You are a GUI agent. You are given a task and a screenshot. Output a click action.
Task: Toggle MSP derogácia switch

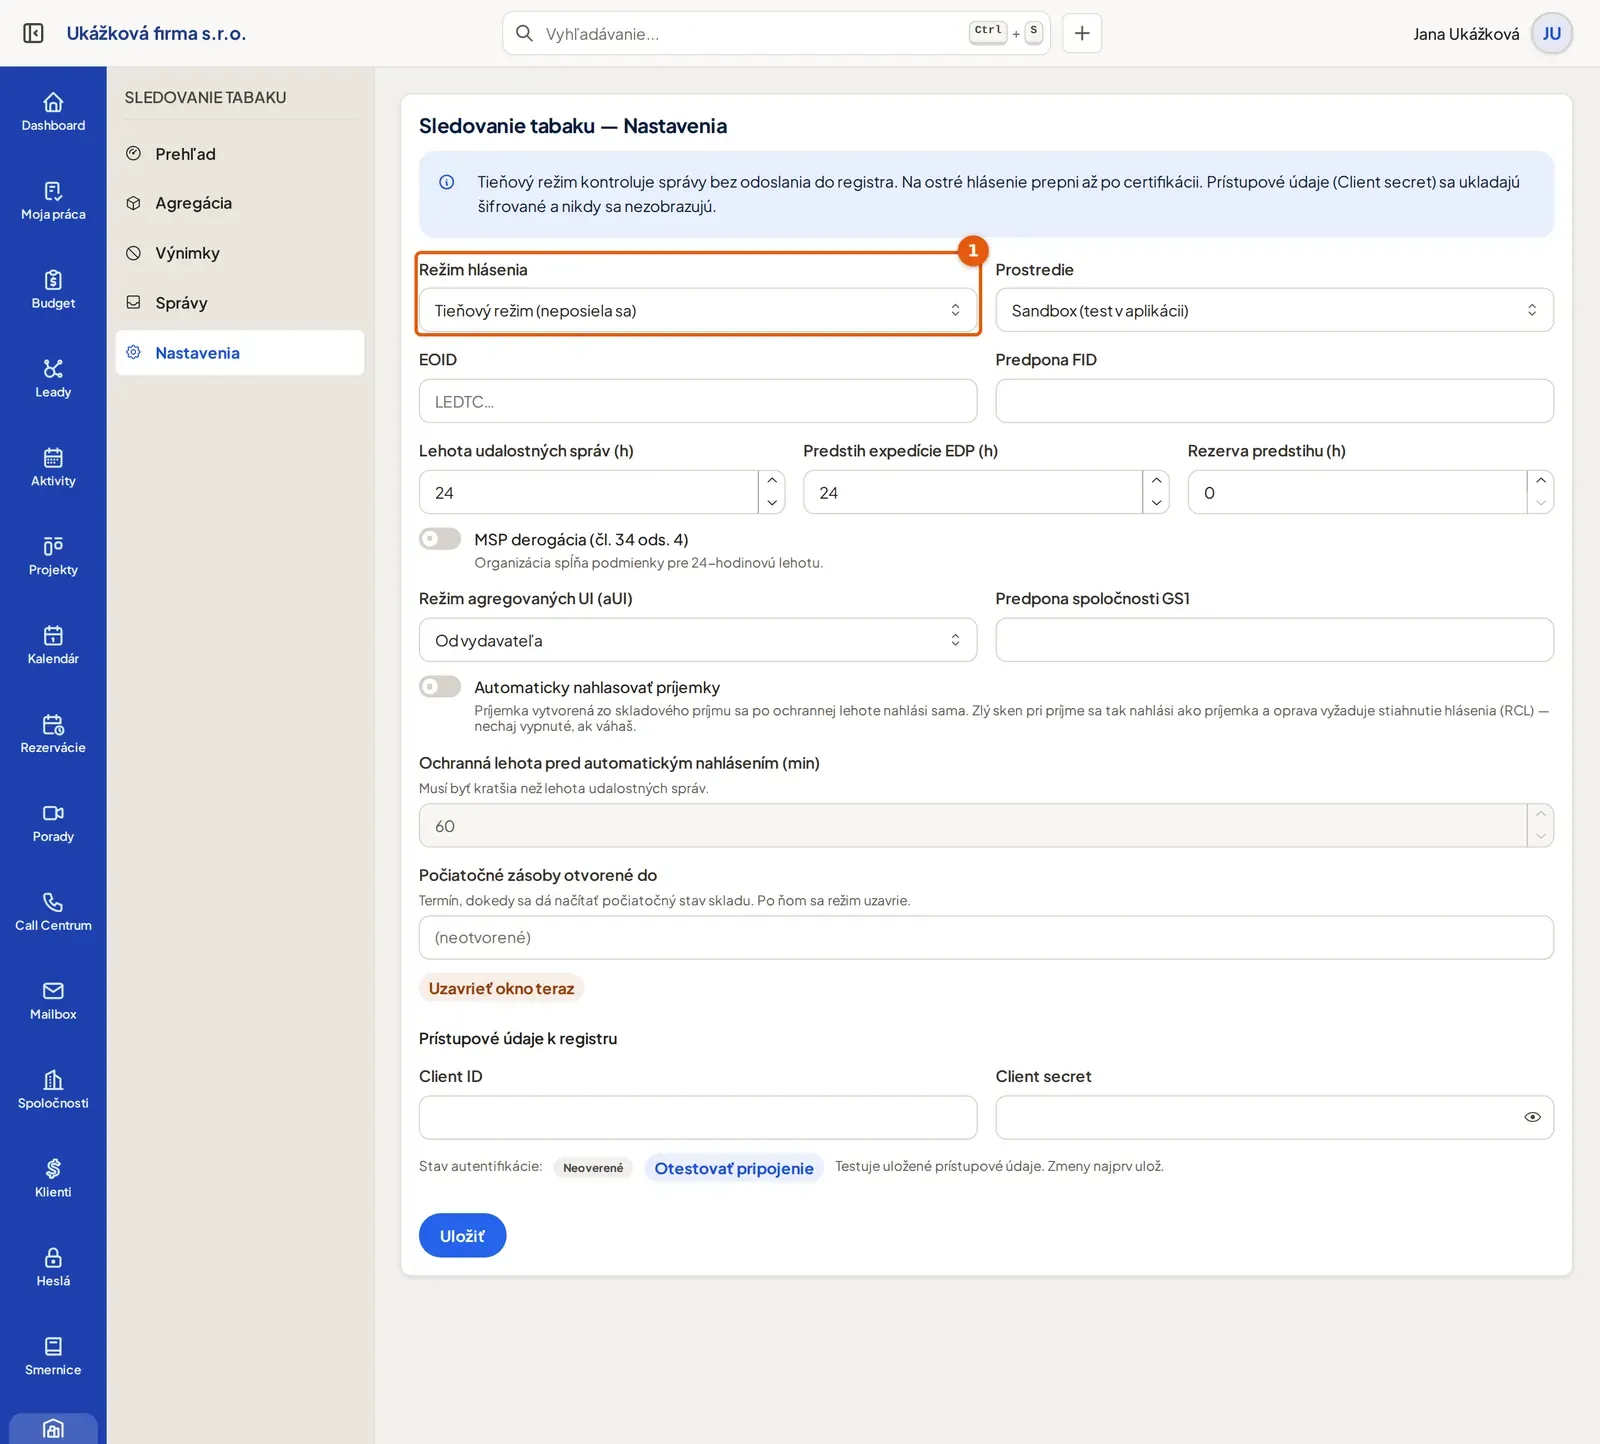click(x=440, y=539)
